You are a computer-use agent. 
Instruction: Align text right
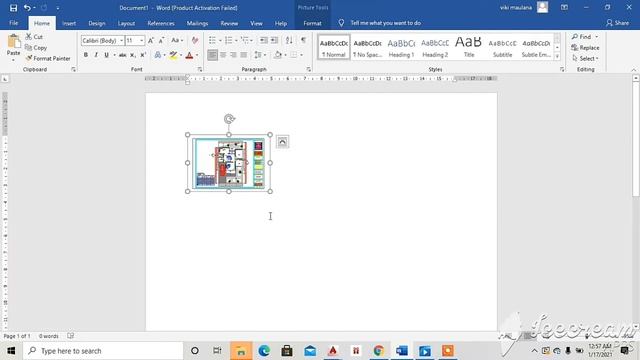[233, 55]
